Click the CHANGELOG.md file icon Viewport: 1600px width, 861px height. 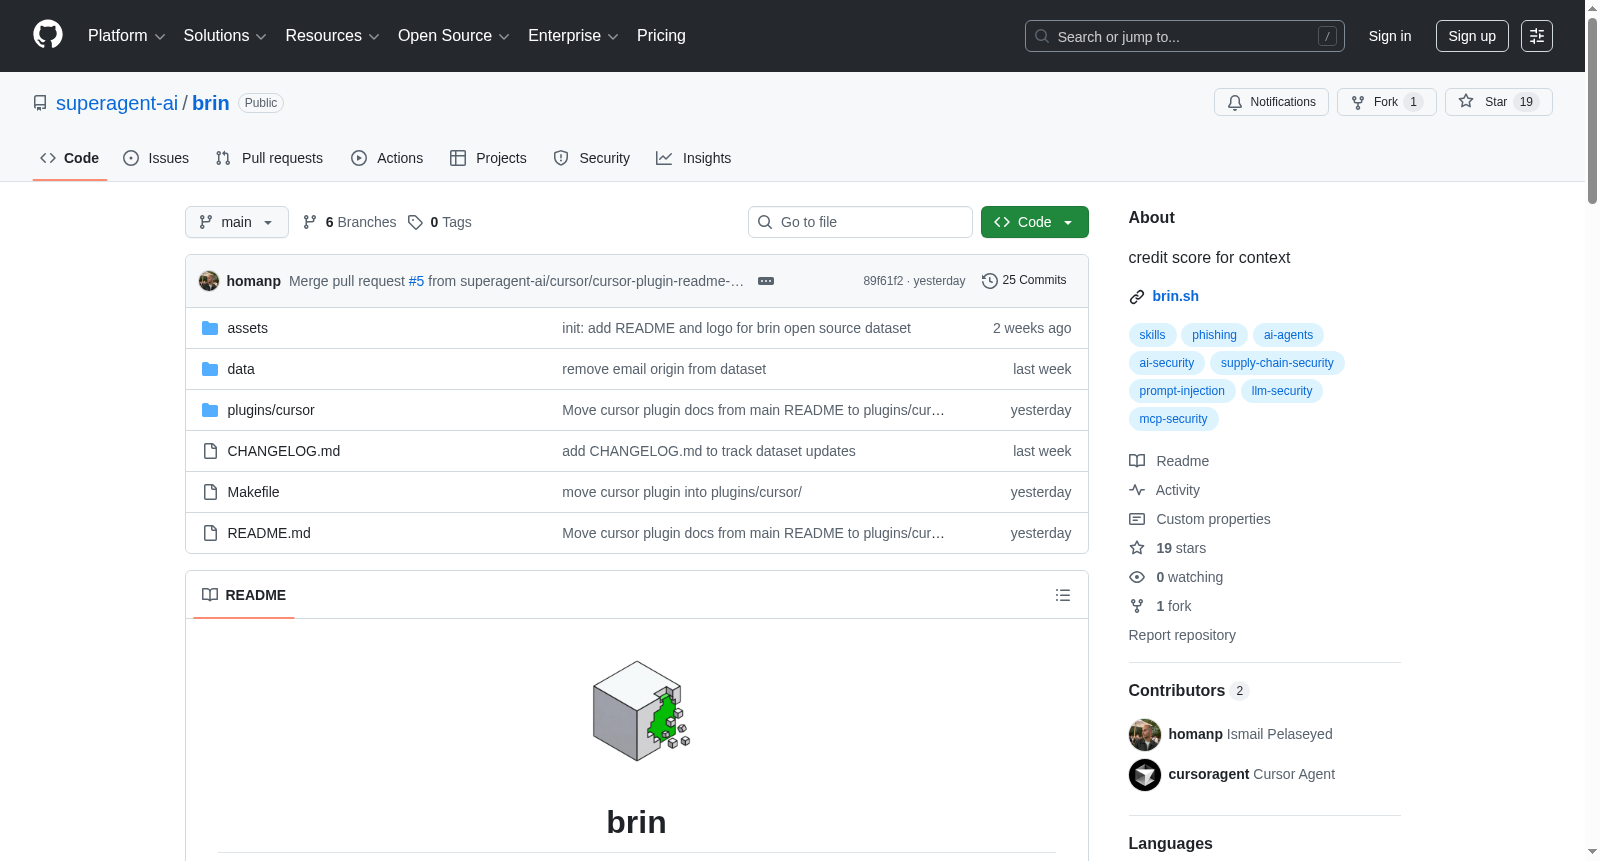point(210,451)
